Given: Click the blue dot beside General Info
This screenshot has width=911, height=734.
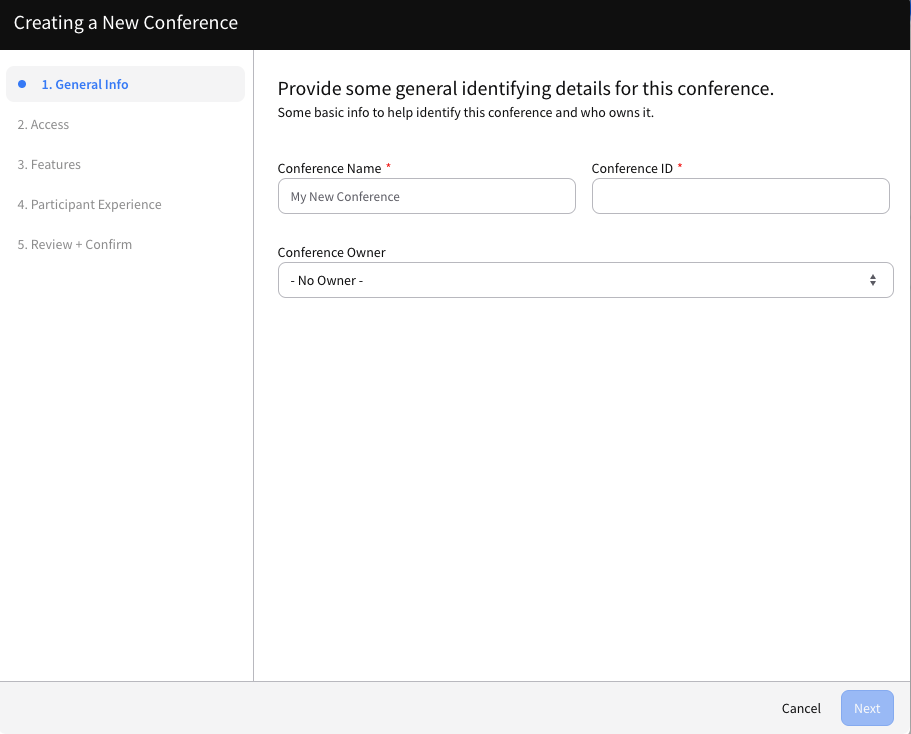Looking at the screenshot, I should tap(22, 84).
